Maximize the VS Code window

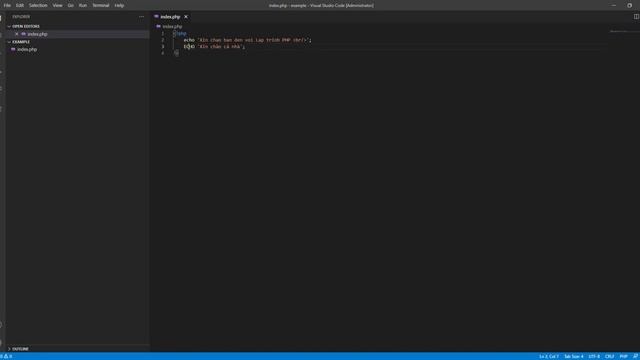pyautogui.click(x=629, y=5)
